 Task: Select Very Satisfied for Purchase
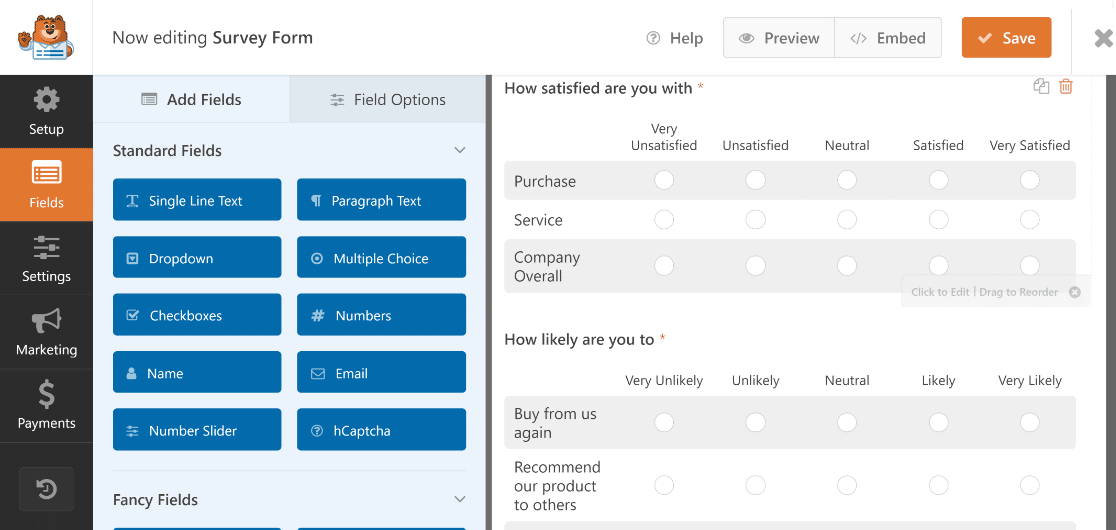1030,180
